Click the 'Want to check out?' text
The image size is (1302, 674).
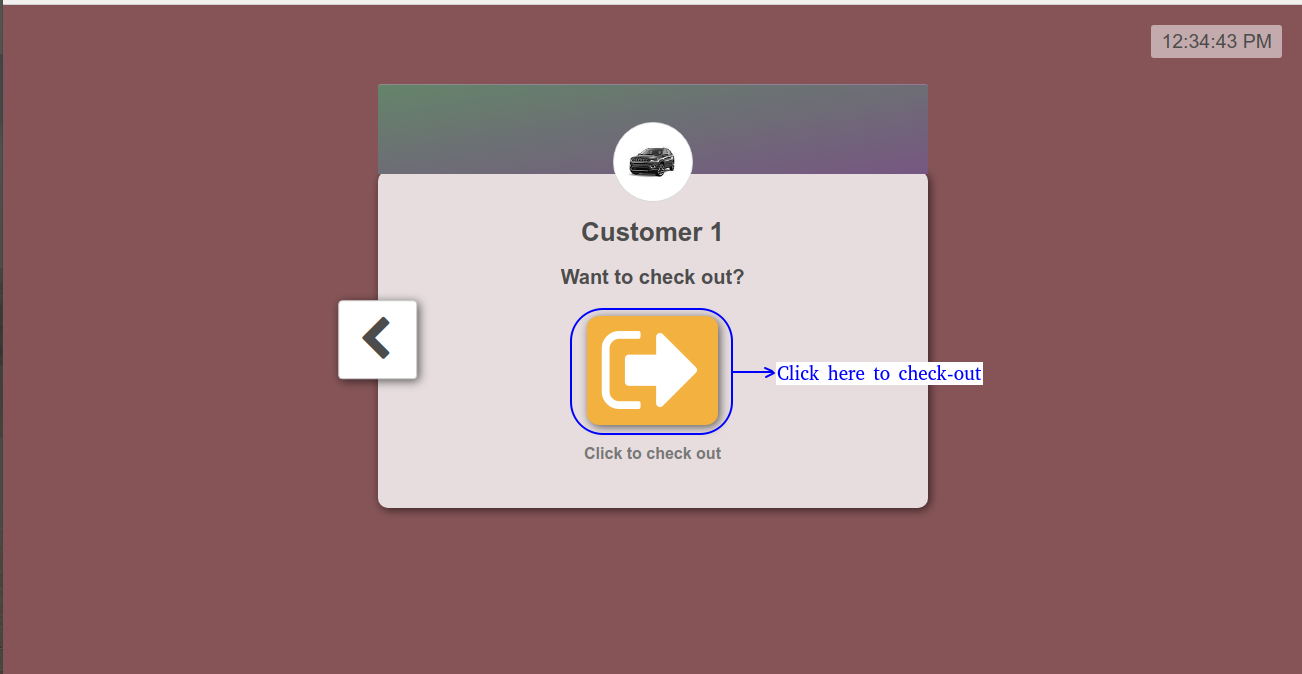tap(652, 277)
